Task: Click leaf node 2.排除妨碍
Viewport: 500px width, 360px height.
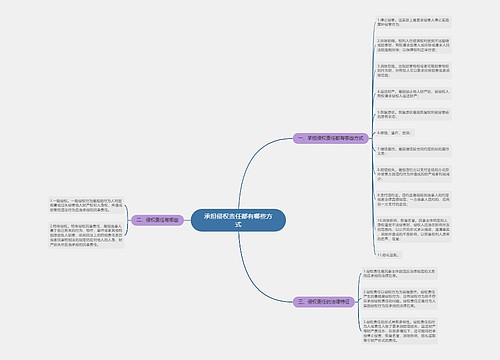Action: coord(413,45)
